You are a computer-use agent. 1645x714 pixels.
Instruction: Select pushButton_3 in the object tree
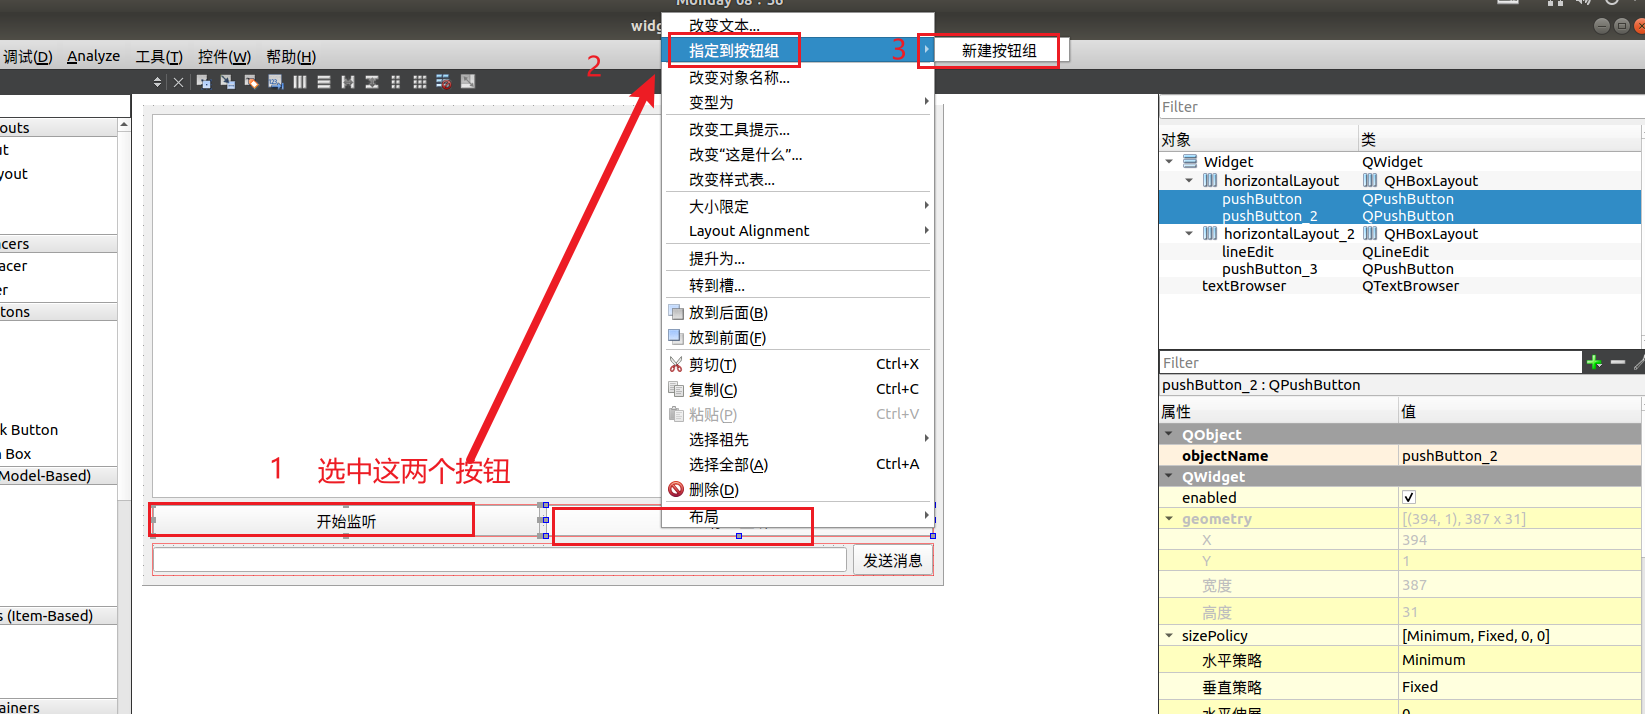(1269, 268)
